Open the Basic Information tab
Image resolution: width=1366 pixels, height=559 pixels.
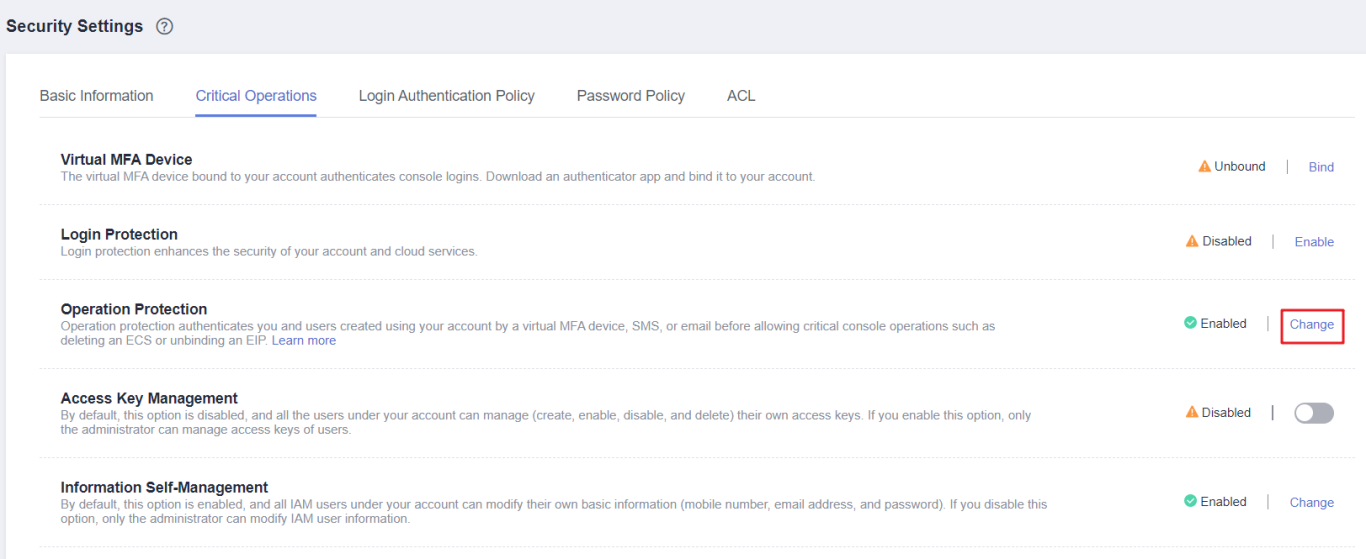click(x=96, y=96)
